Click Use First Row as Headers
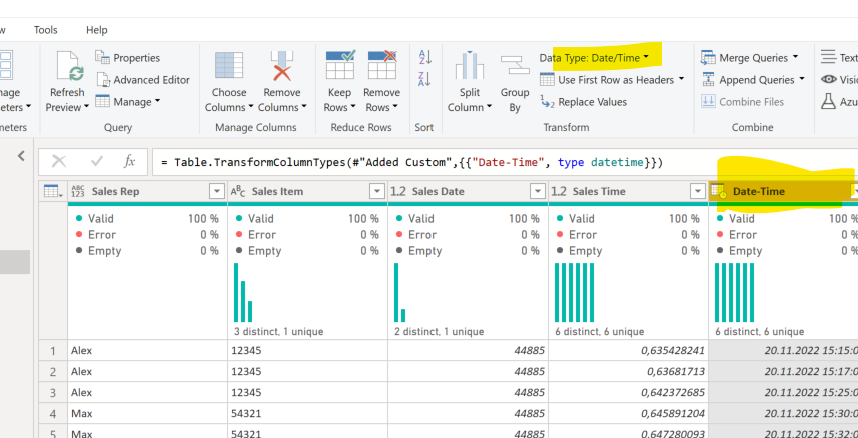Screen dimensions: 858x438 (x=607, y=80)
